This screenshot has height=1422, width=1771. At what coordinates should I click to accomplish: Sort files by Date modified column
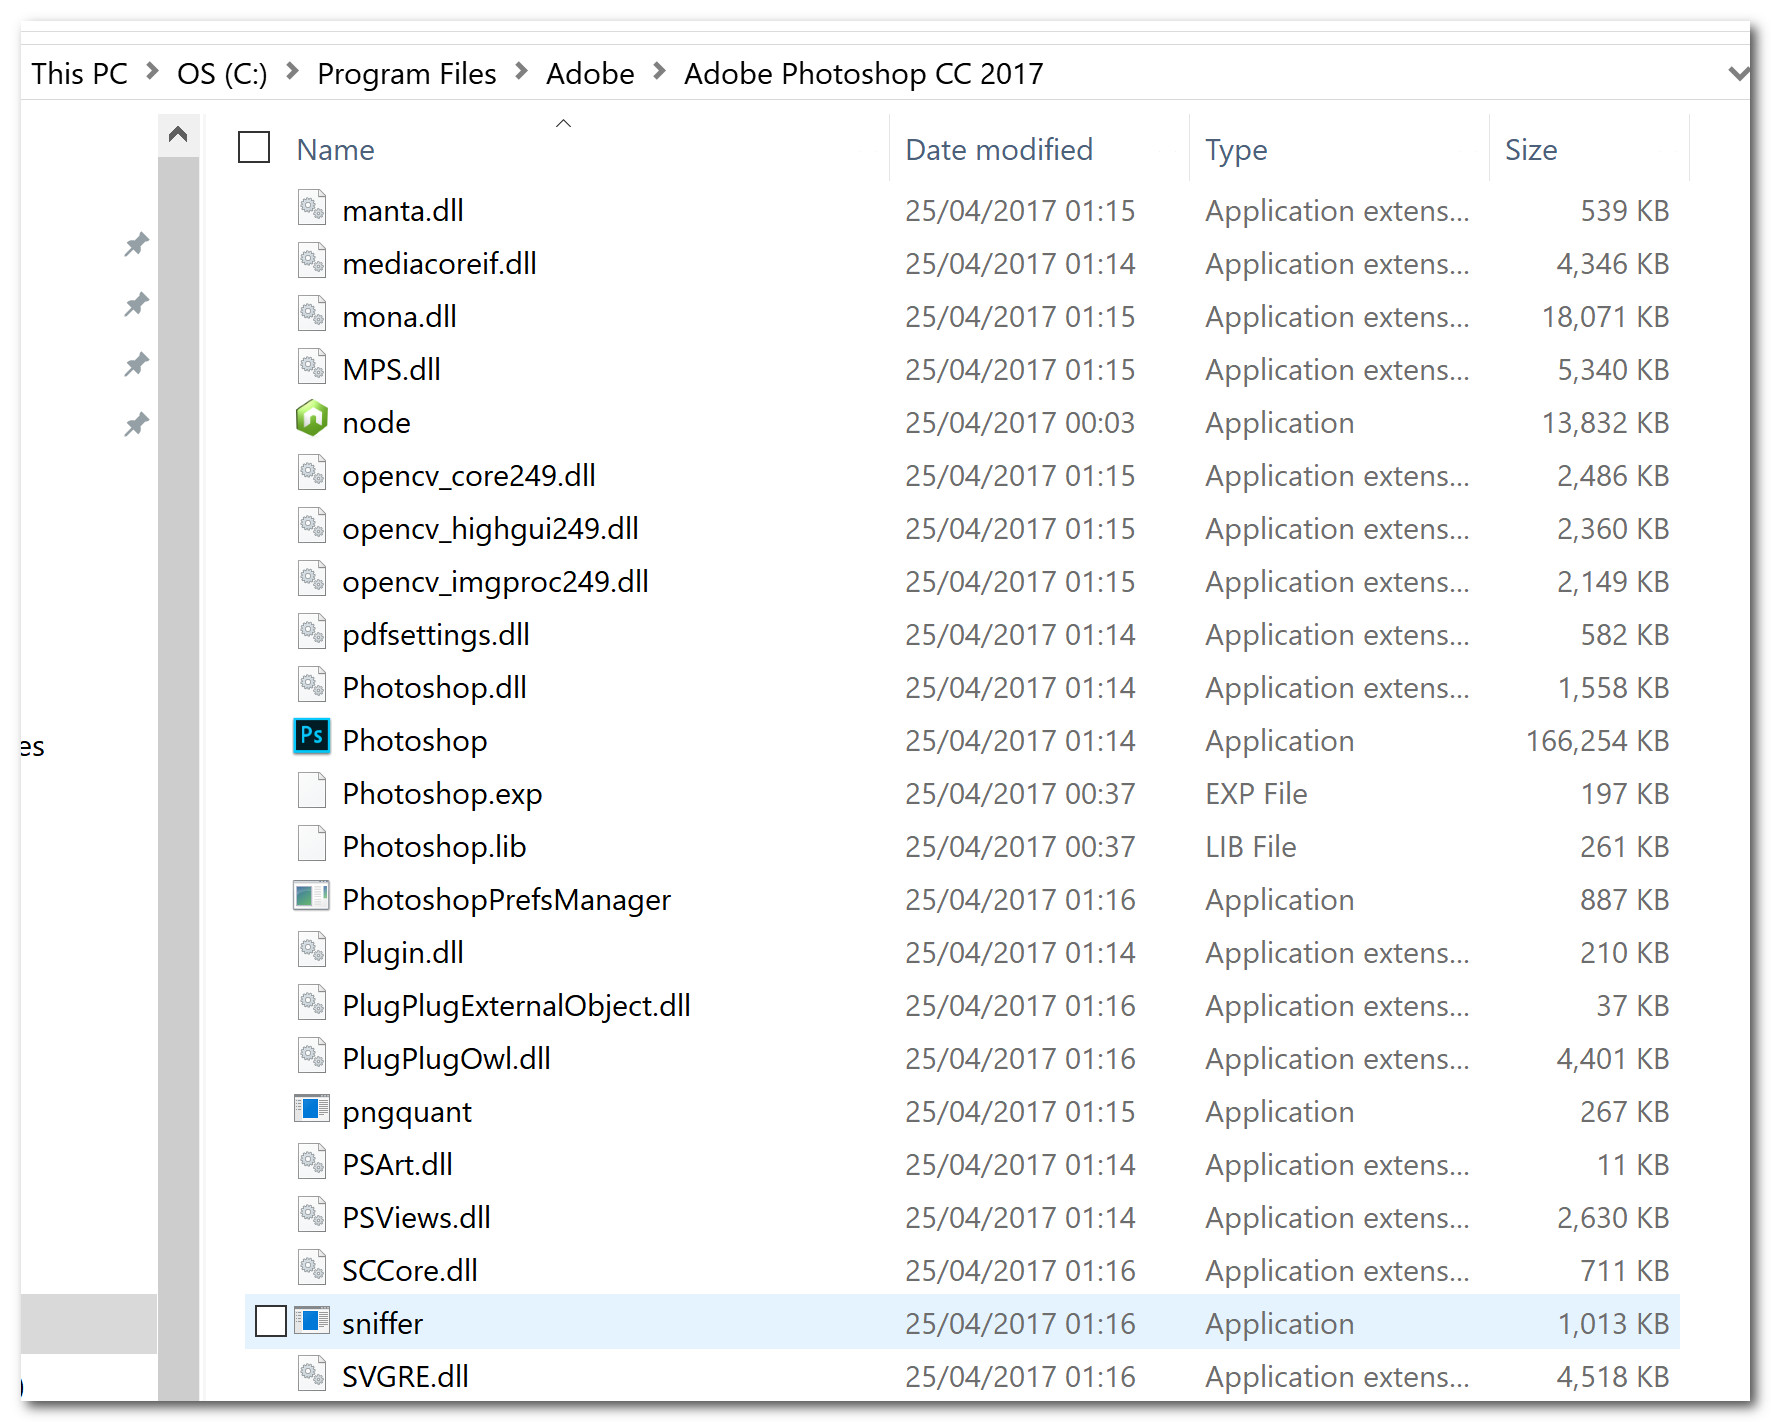point(999,150)
